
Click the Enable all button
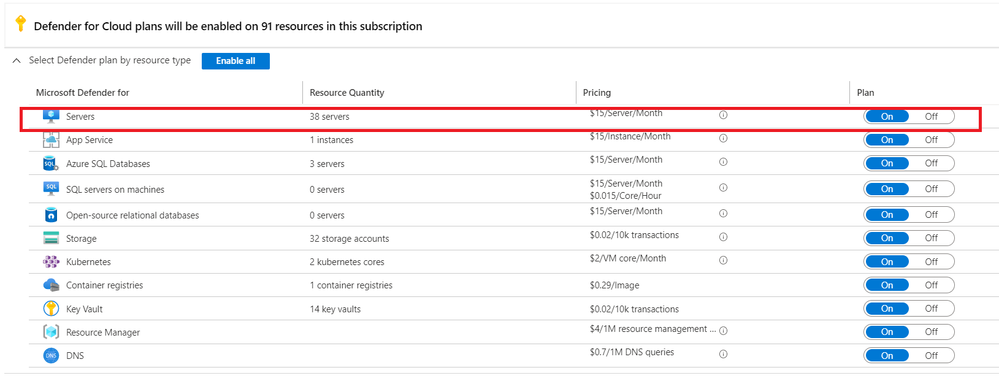[236, 61]
